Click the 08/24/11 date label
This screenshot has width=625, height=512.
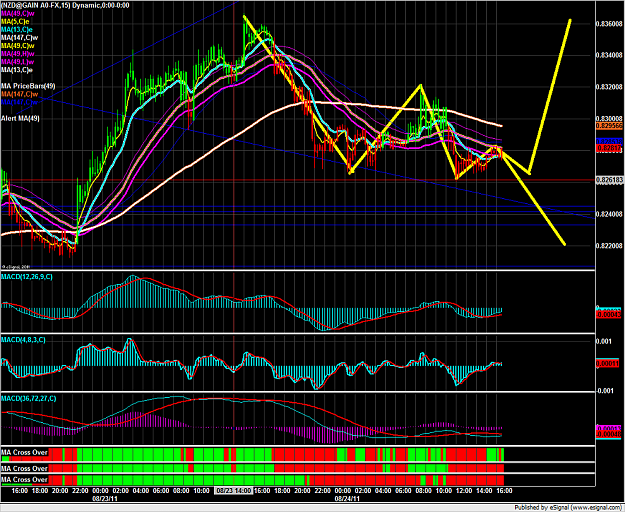pyautogui.click(x=348, y=498)
